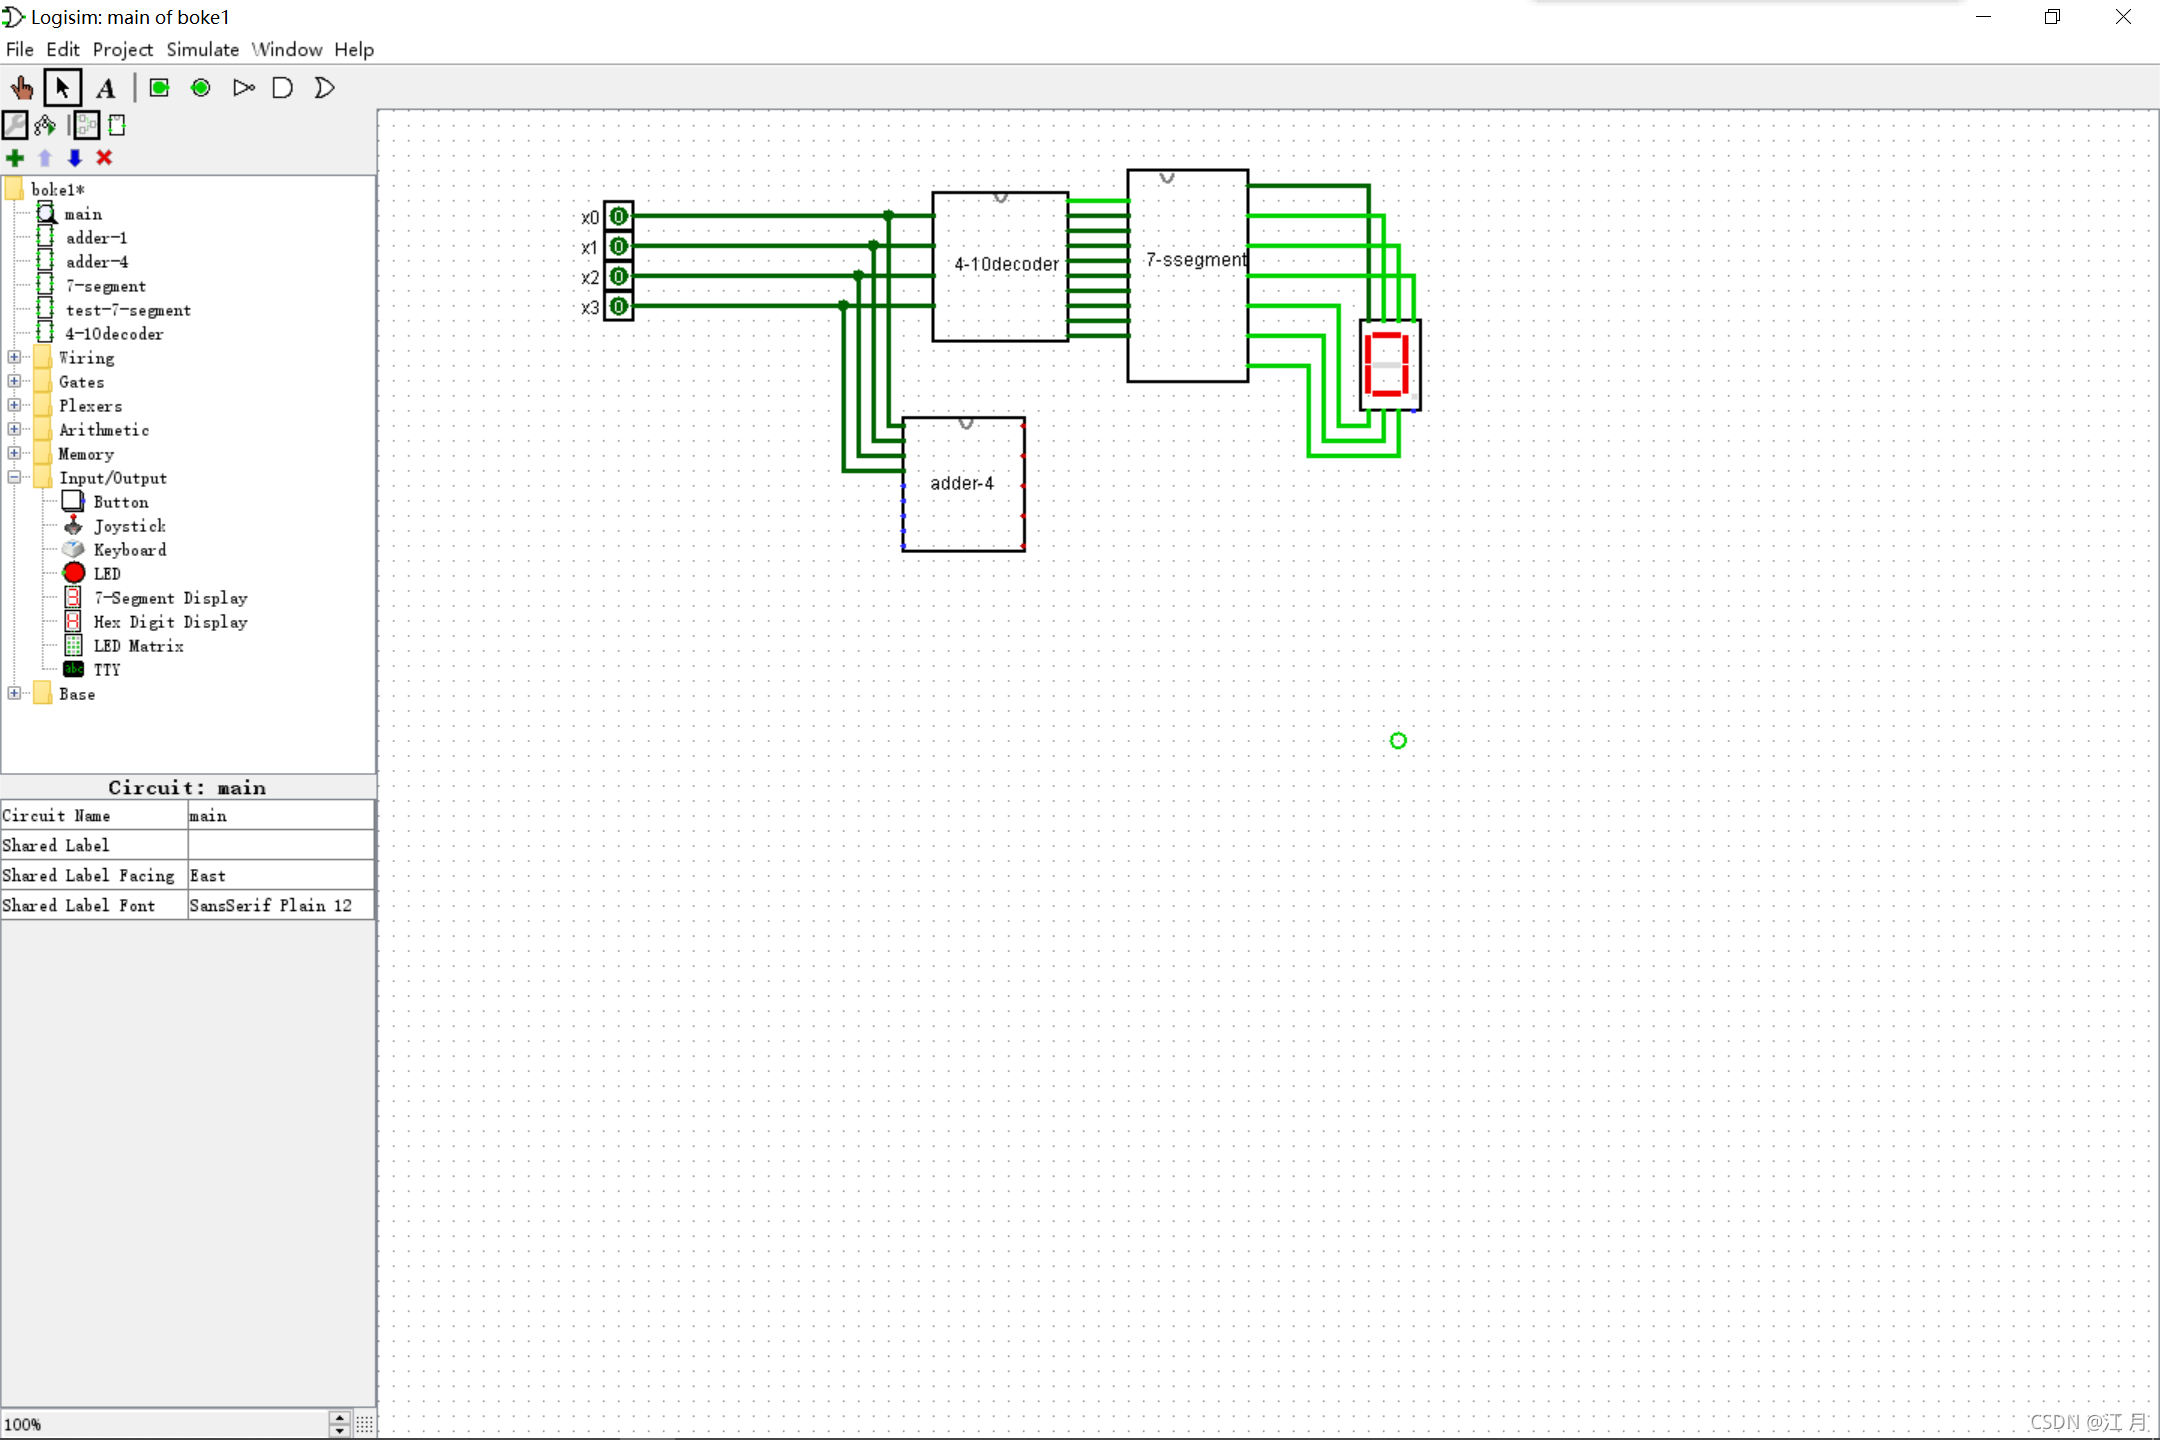Choose the NOT gate tool
The height and width of the screenshot is (1440, 2160).
(x=243, y=88)
